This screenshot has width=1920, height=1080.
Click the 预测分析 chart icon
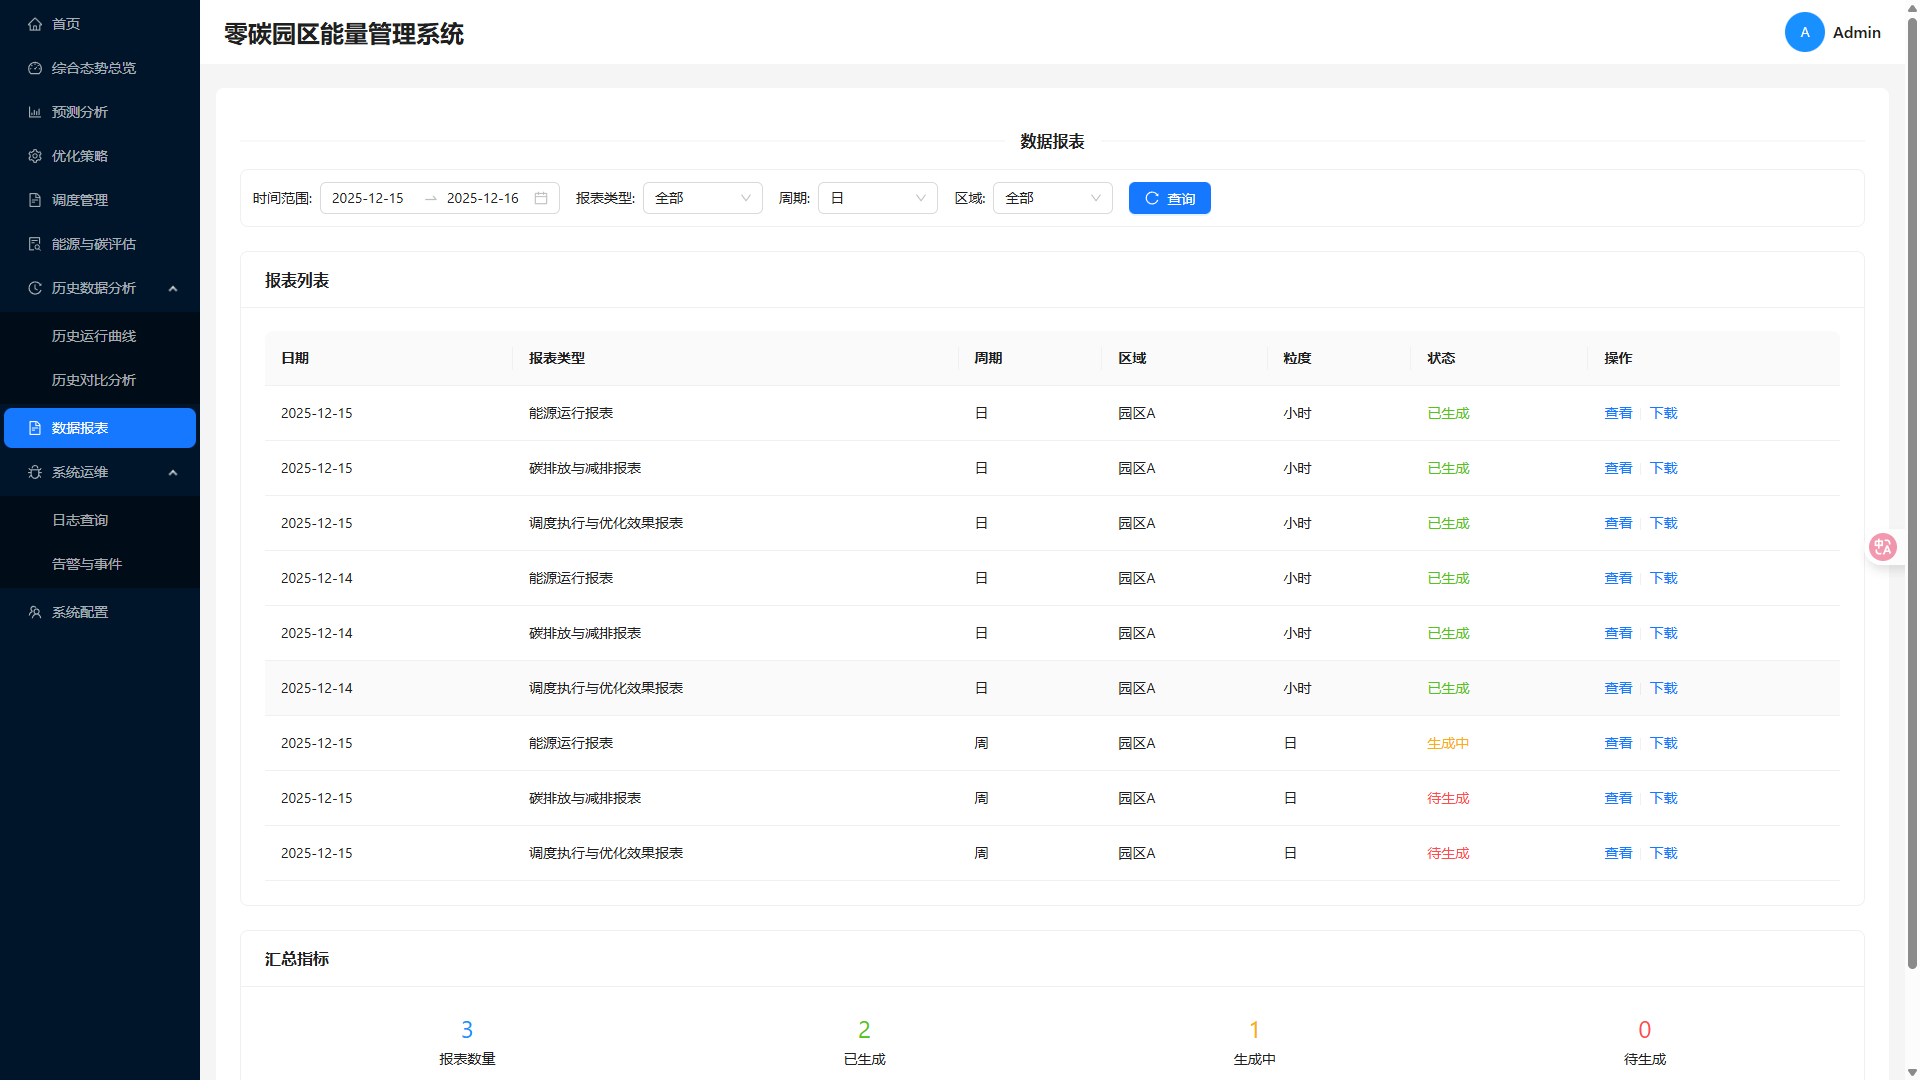point(34,112)
